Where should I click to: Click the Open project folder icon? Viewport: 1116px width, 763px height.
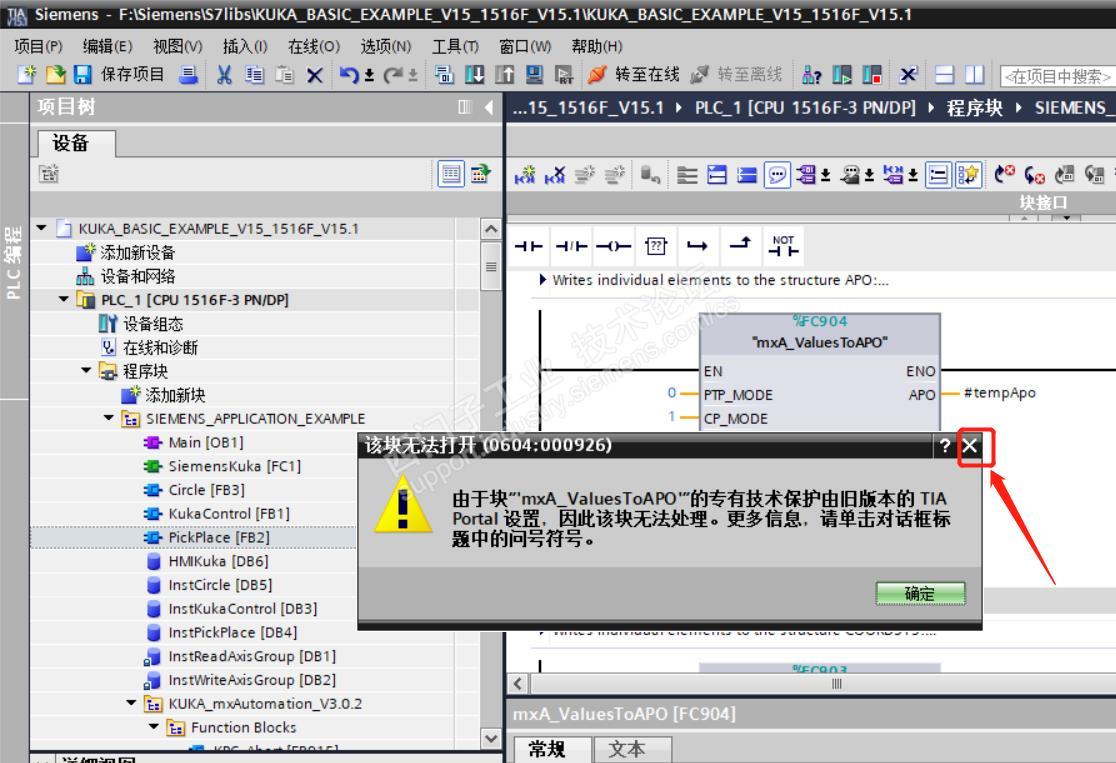(x=55, y=74)
